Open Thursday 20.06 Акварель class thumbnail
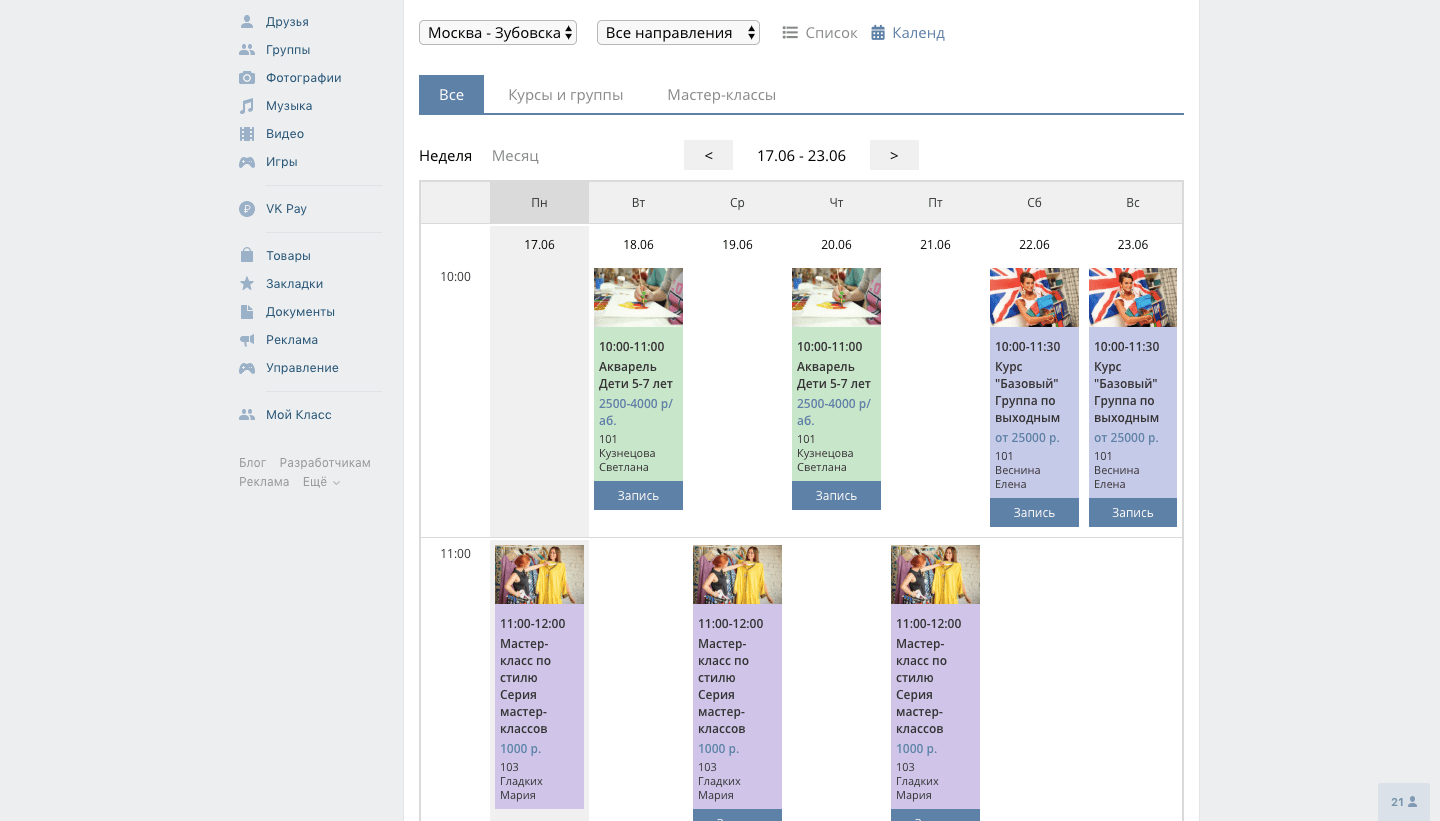Image resolution: width=1440 pixels, height=821 pixels. [x=836, y=297]
